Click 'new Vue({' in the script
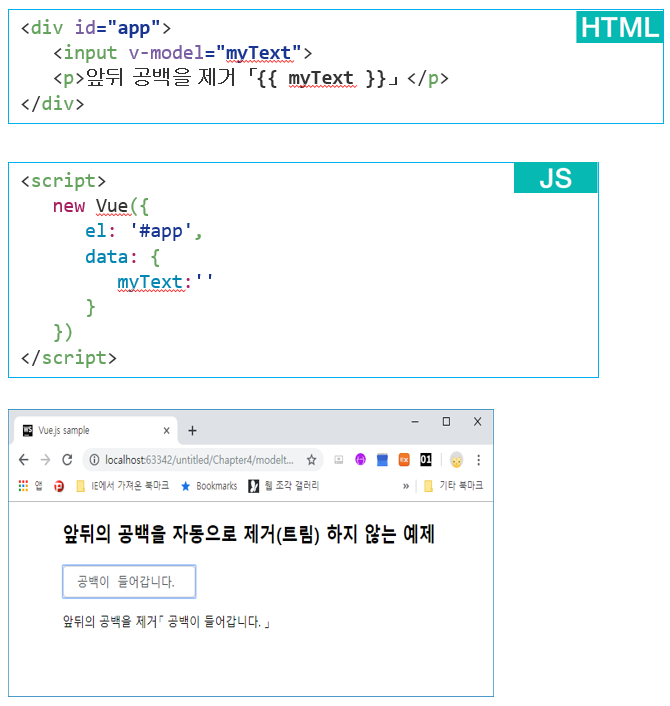This screenshot has width=670, height=706. click(101, 206)
